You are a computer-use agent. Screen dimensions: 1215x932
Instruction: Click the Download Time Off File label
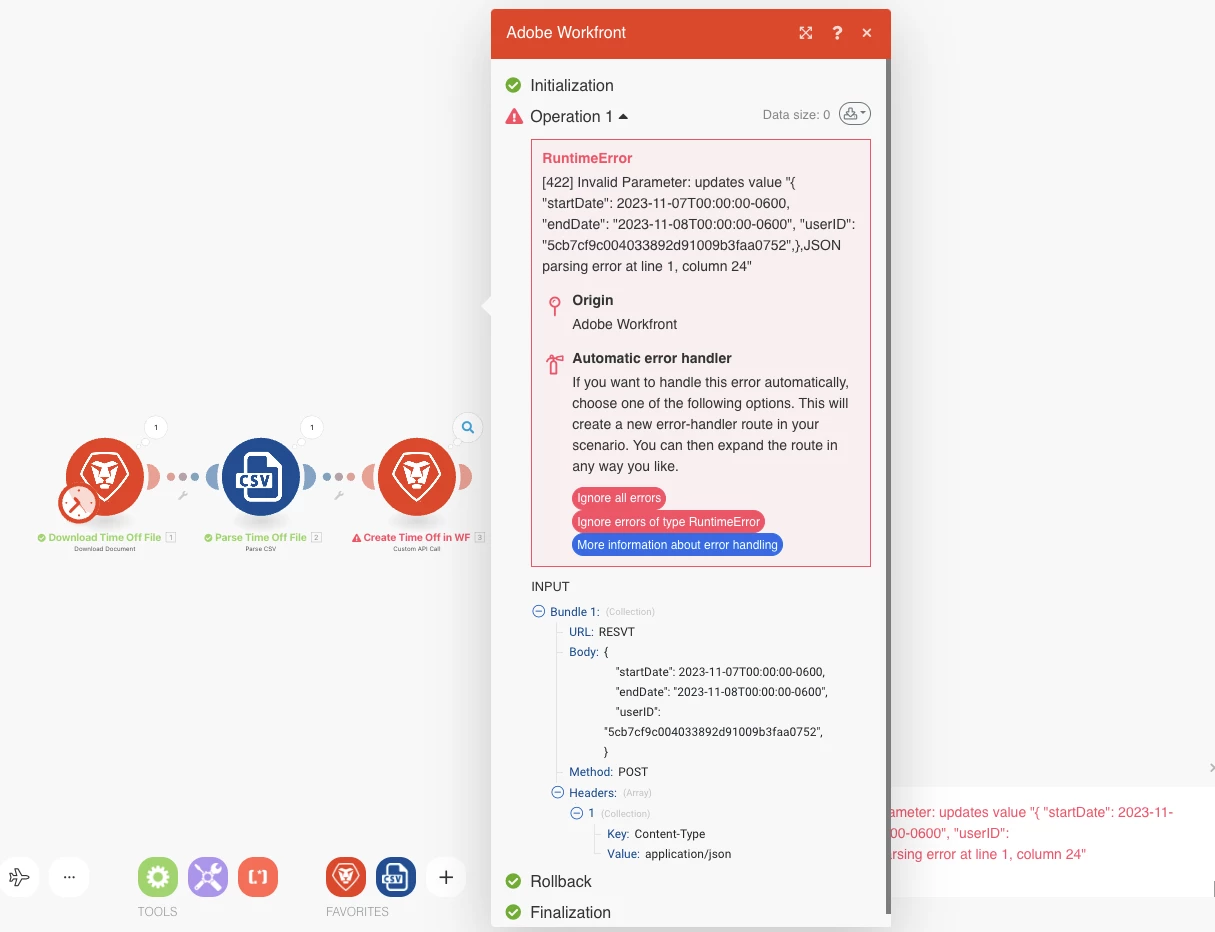tap(105, 537)
